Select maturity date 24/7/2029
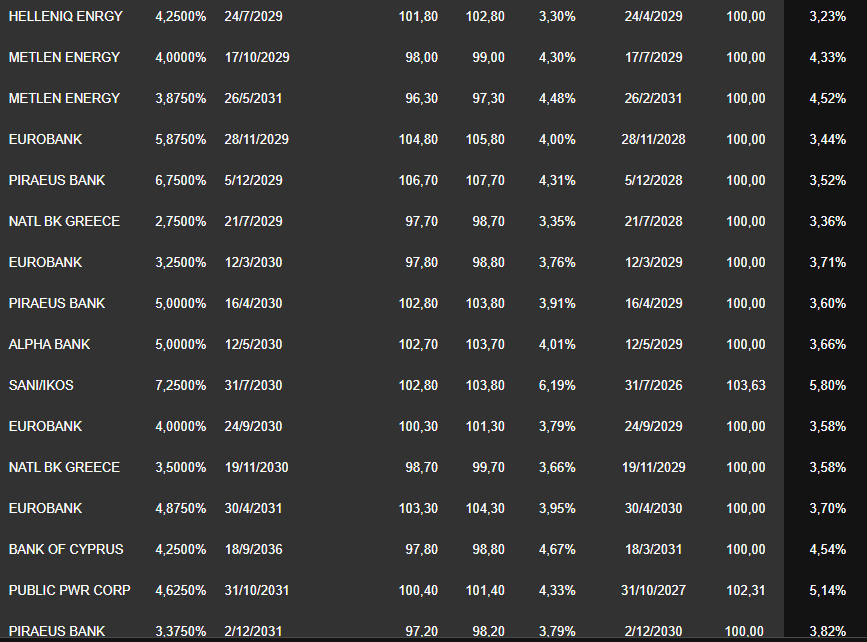Image resolution: width=867 pixels, height=642 pixels. pyautogui.click(x=253, y=17)
